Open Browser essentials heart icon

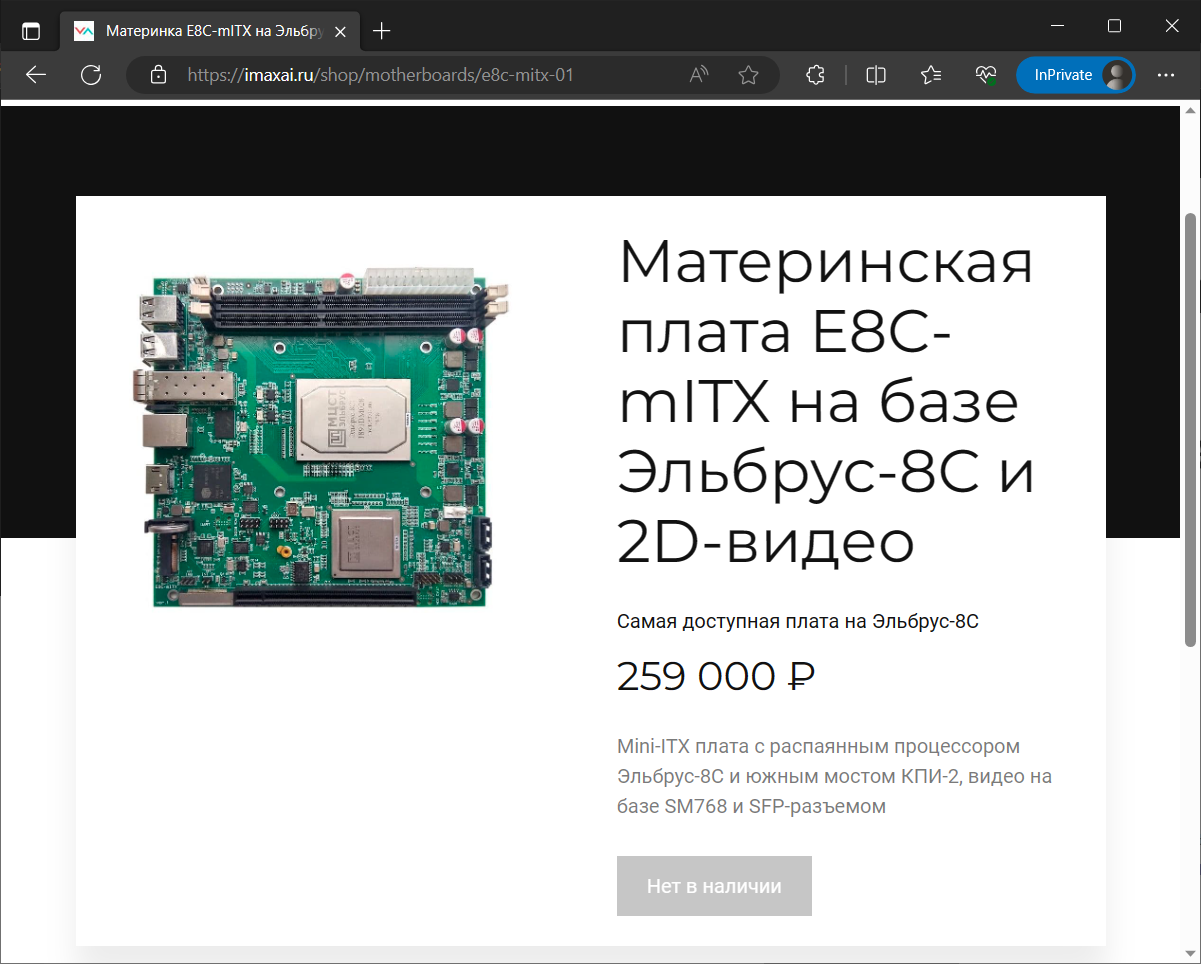click(x=986, y=75)
